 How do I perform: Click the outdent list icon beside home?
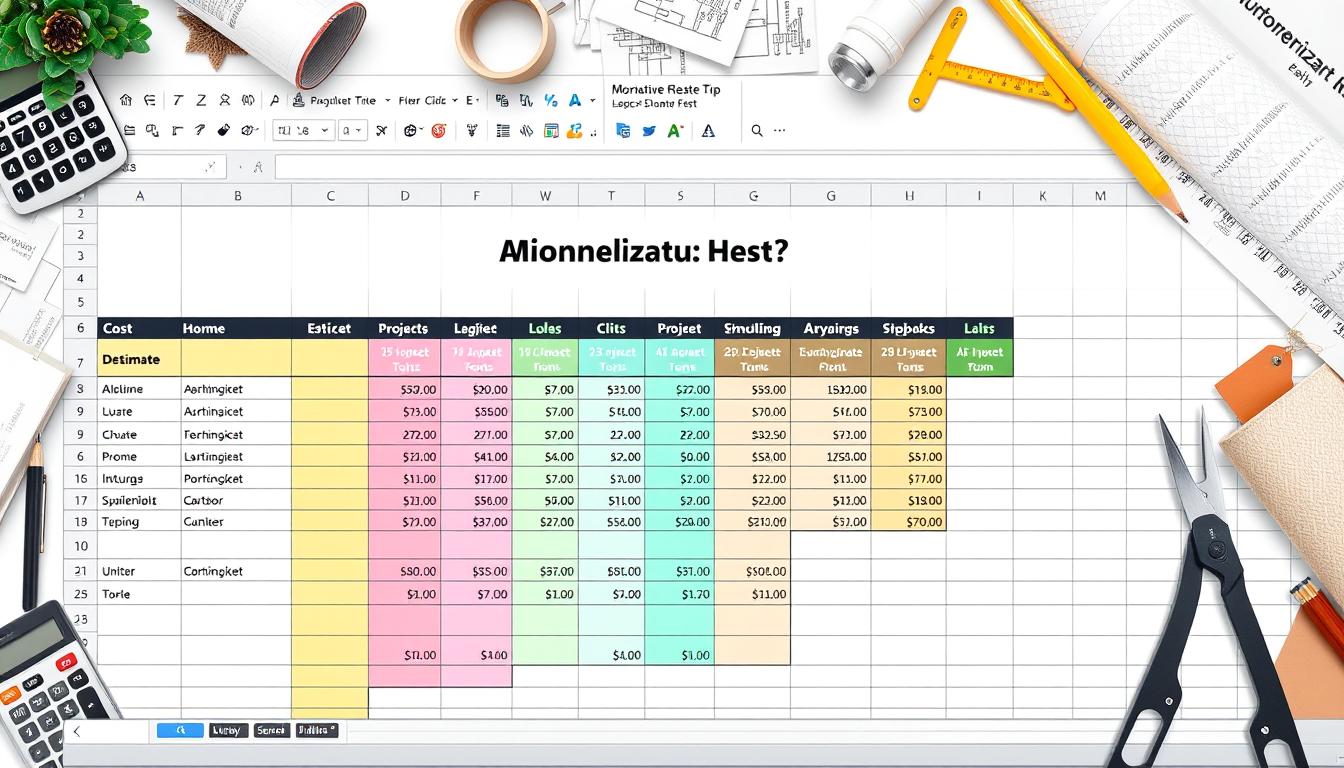tap(149, 100)
